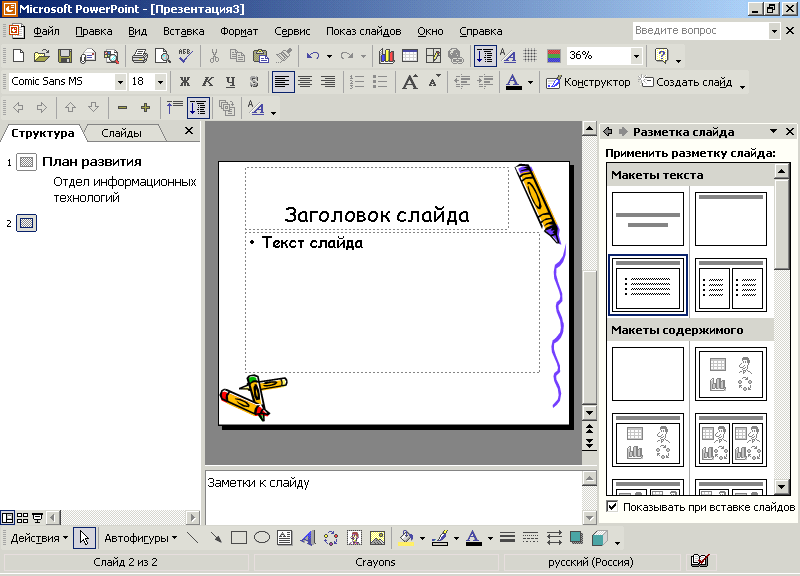Click into the 'Введите вопрос' help field

(x=701, y=31)
